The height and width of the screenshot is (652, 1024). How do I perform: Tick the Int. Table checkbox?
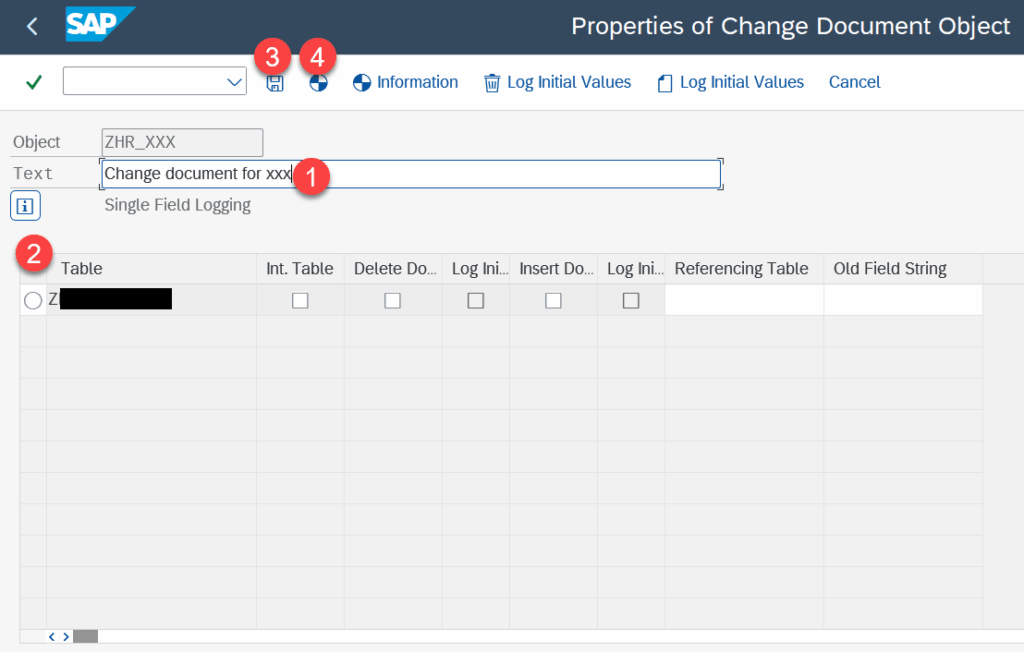[300, 300]
